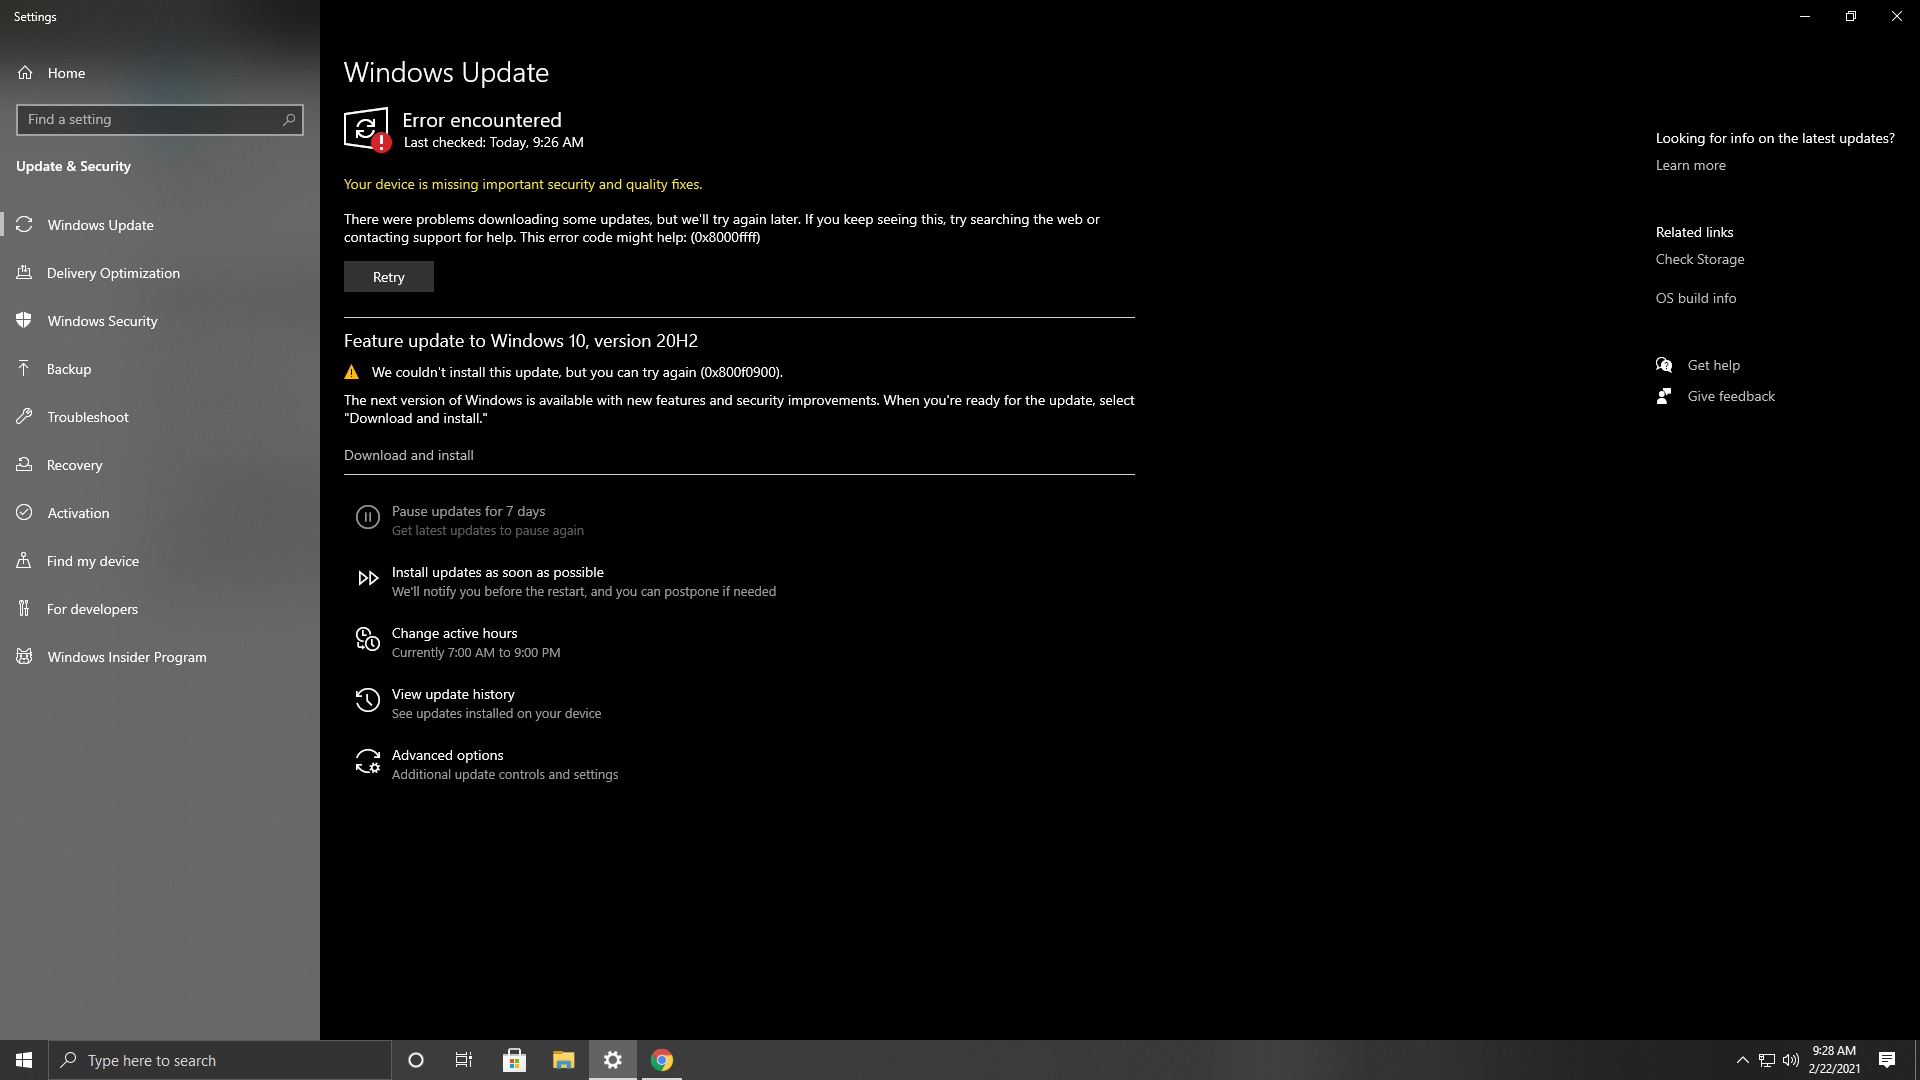Click the Give feedback link text
The image size is (1920, 1080).
click(1731, 396)
